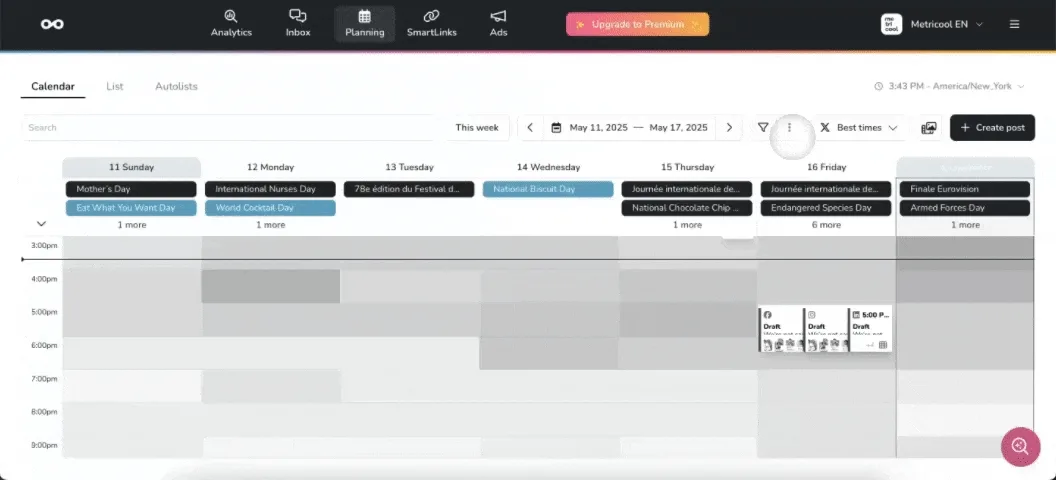Image resolution: width=1056 pixels, height=480 pixels.
Task: Open the three-dot more options menu
Action: (790, 128)
